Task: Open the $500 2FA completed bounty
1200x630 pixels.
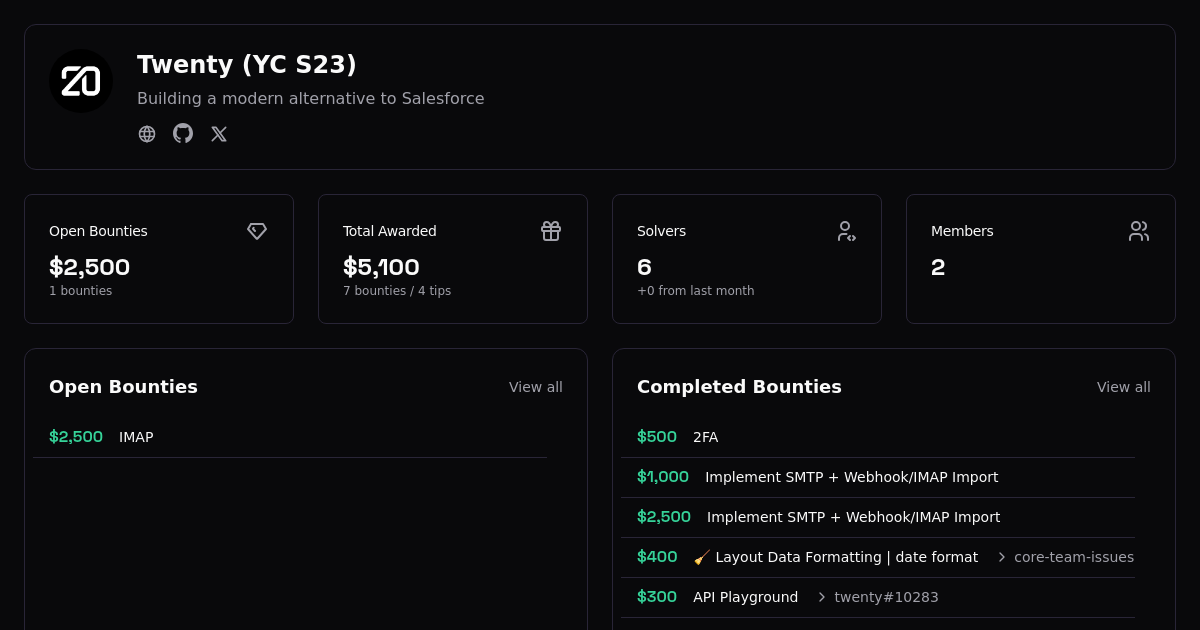Action: click(x=705, y=437)
